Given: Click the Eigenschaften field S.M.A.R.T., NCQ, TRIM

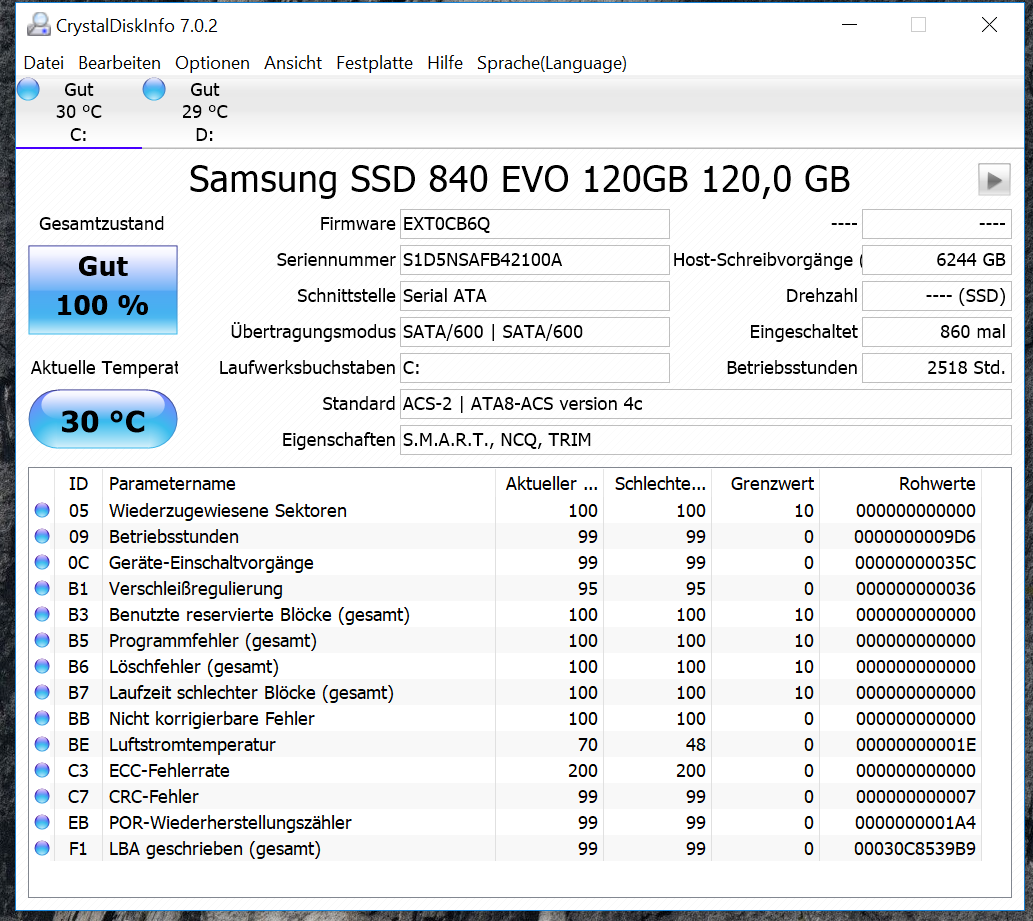Looking at the screenshot, I should (x=706, y=440).
